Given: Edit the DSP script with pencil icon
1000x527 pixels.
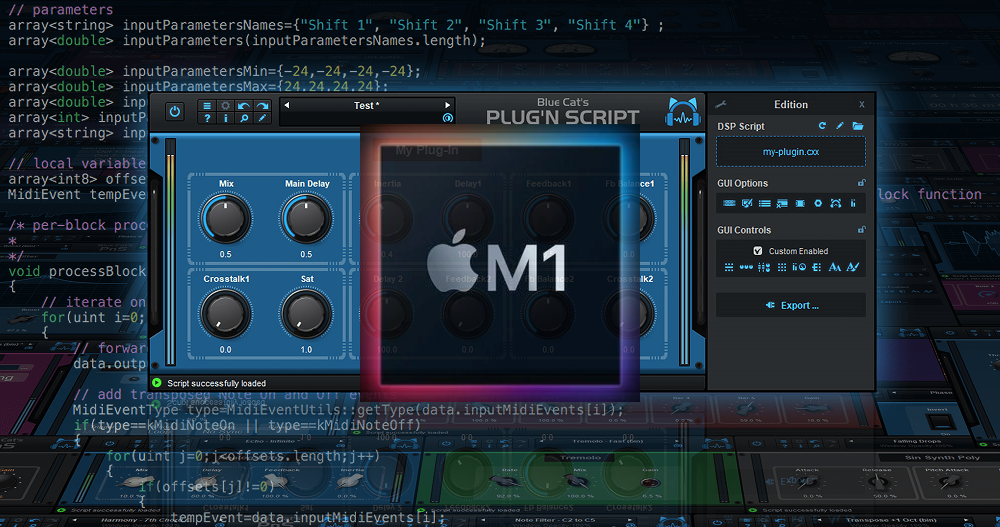Looking at the screenshot, I should [840, 126].
